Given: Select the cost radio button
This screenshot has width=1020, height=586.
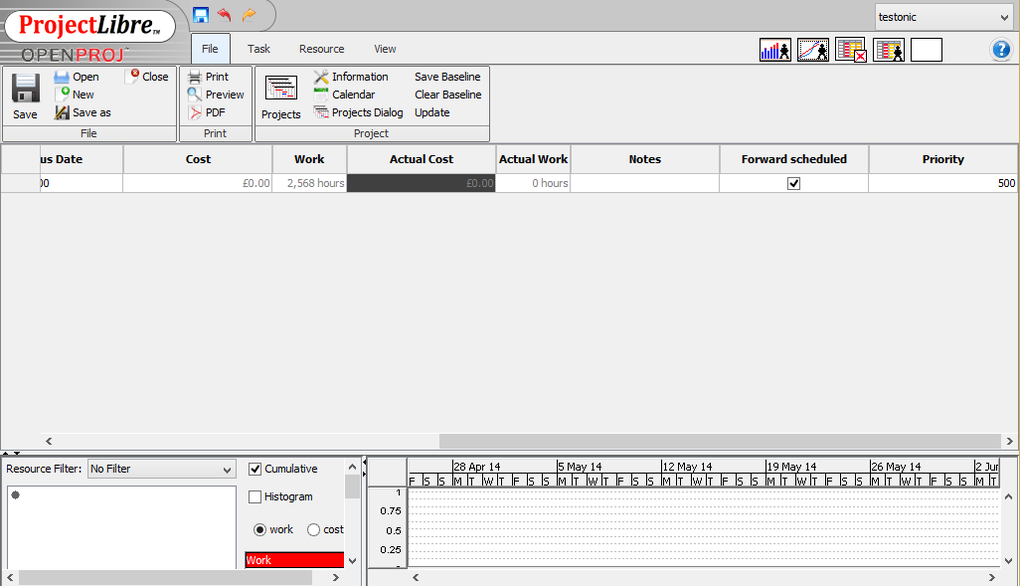Looking at the screenshot, I should (314, 529).
